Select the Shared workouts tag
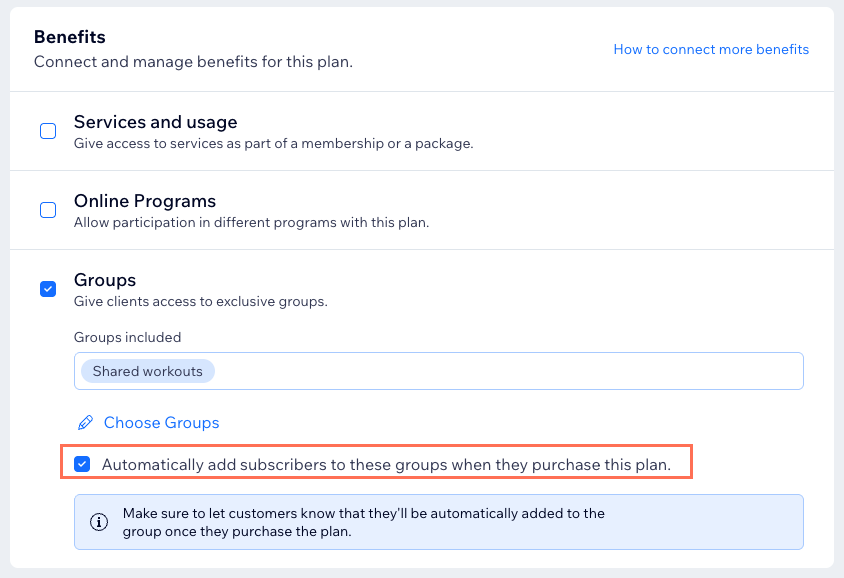 click(x=147, y=371)
